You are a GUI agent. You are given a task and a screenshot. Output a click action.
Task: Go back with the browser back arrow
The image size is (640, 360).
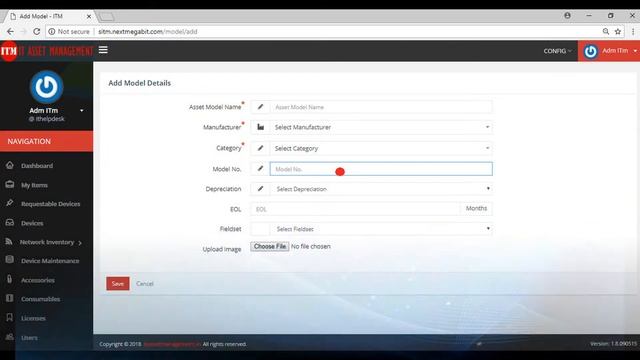(x=11, y=31)
